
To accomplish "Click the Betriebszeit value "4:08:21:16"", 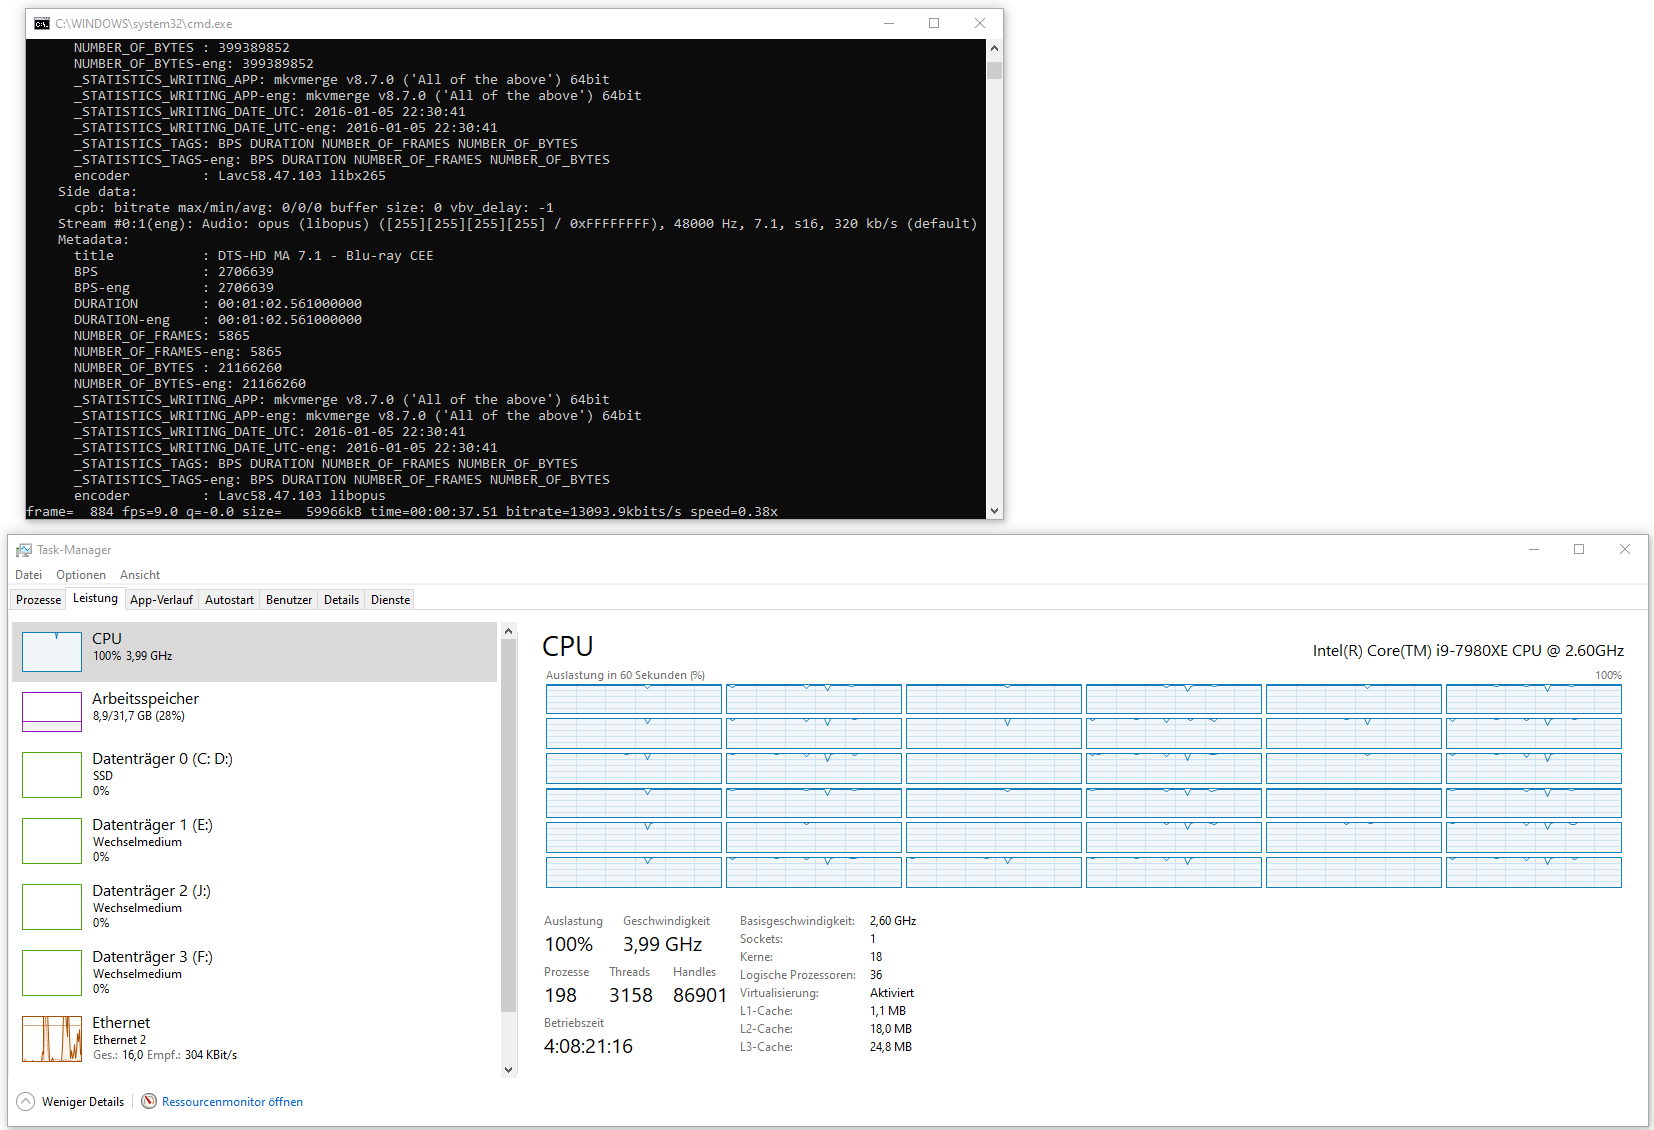I will [x=588, y=1047].
